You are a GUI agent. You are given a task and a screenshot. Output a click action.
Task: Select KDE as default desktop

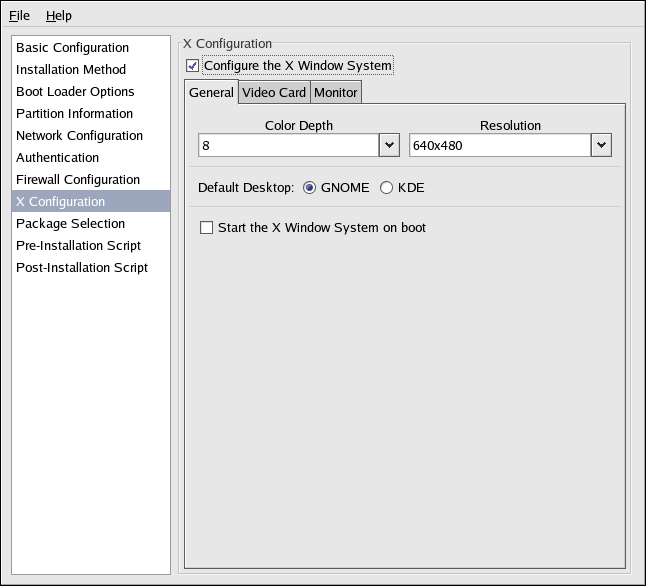click(x=387, y=187)
